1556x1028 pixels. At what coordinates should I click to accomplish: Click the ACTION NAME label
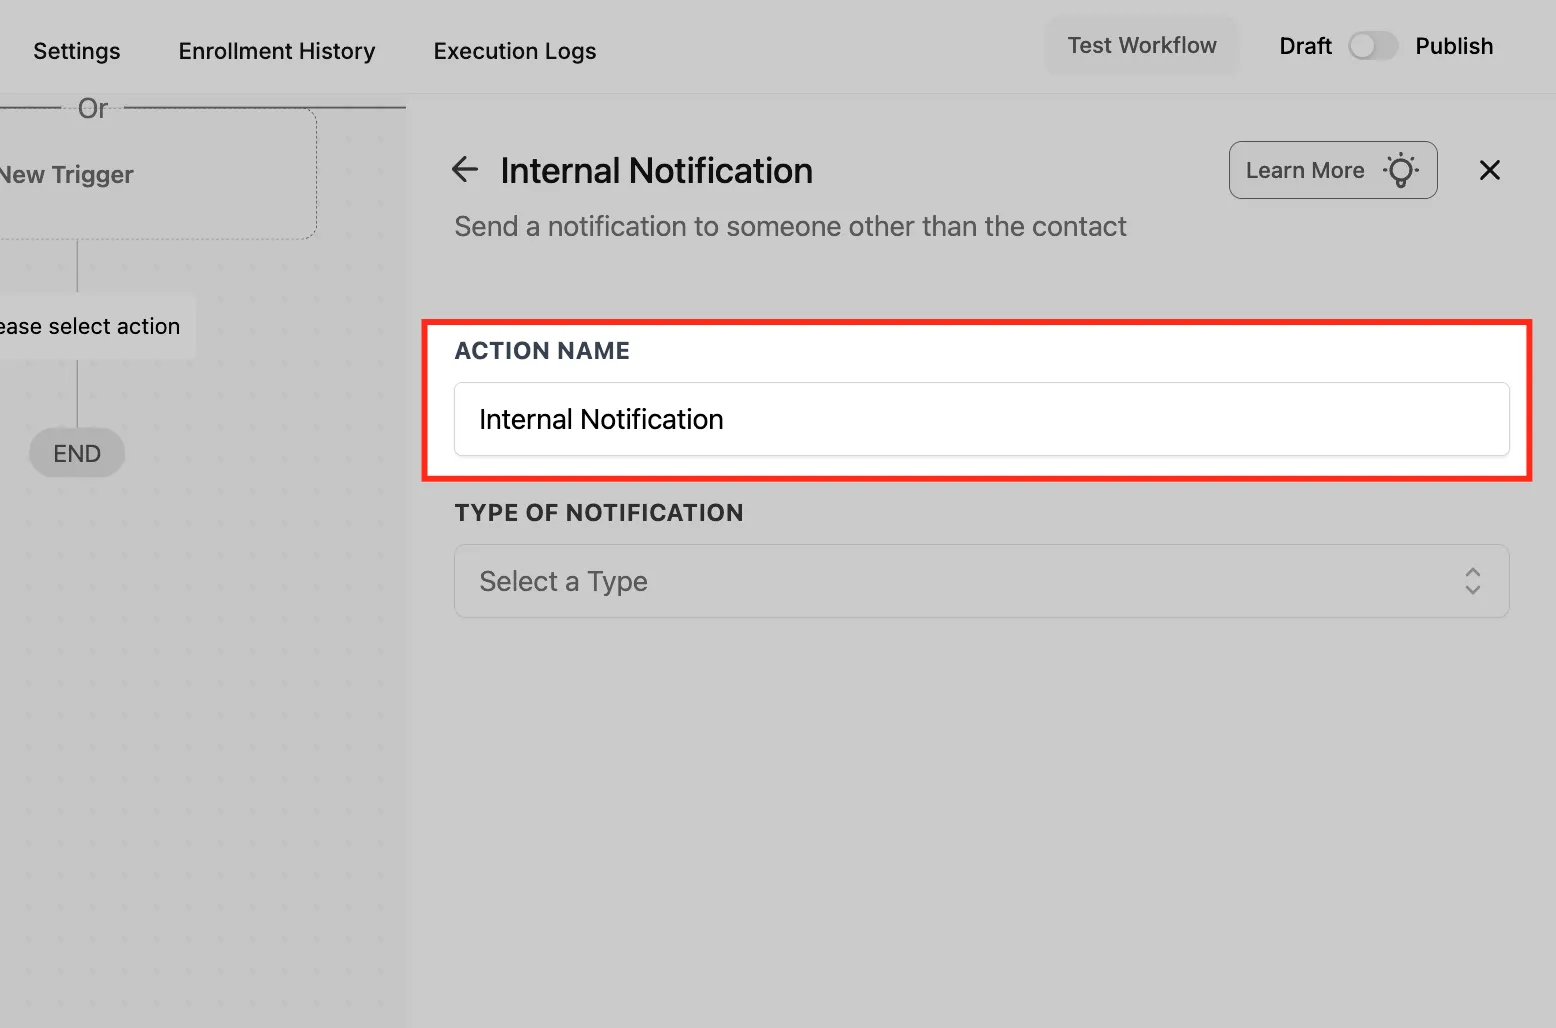pyautogui.click(x=542, y=351)
